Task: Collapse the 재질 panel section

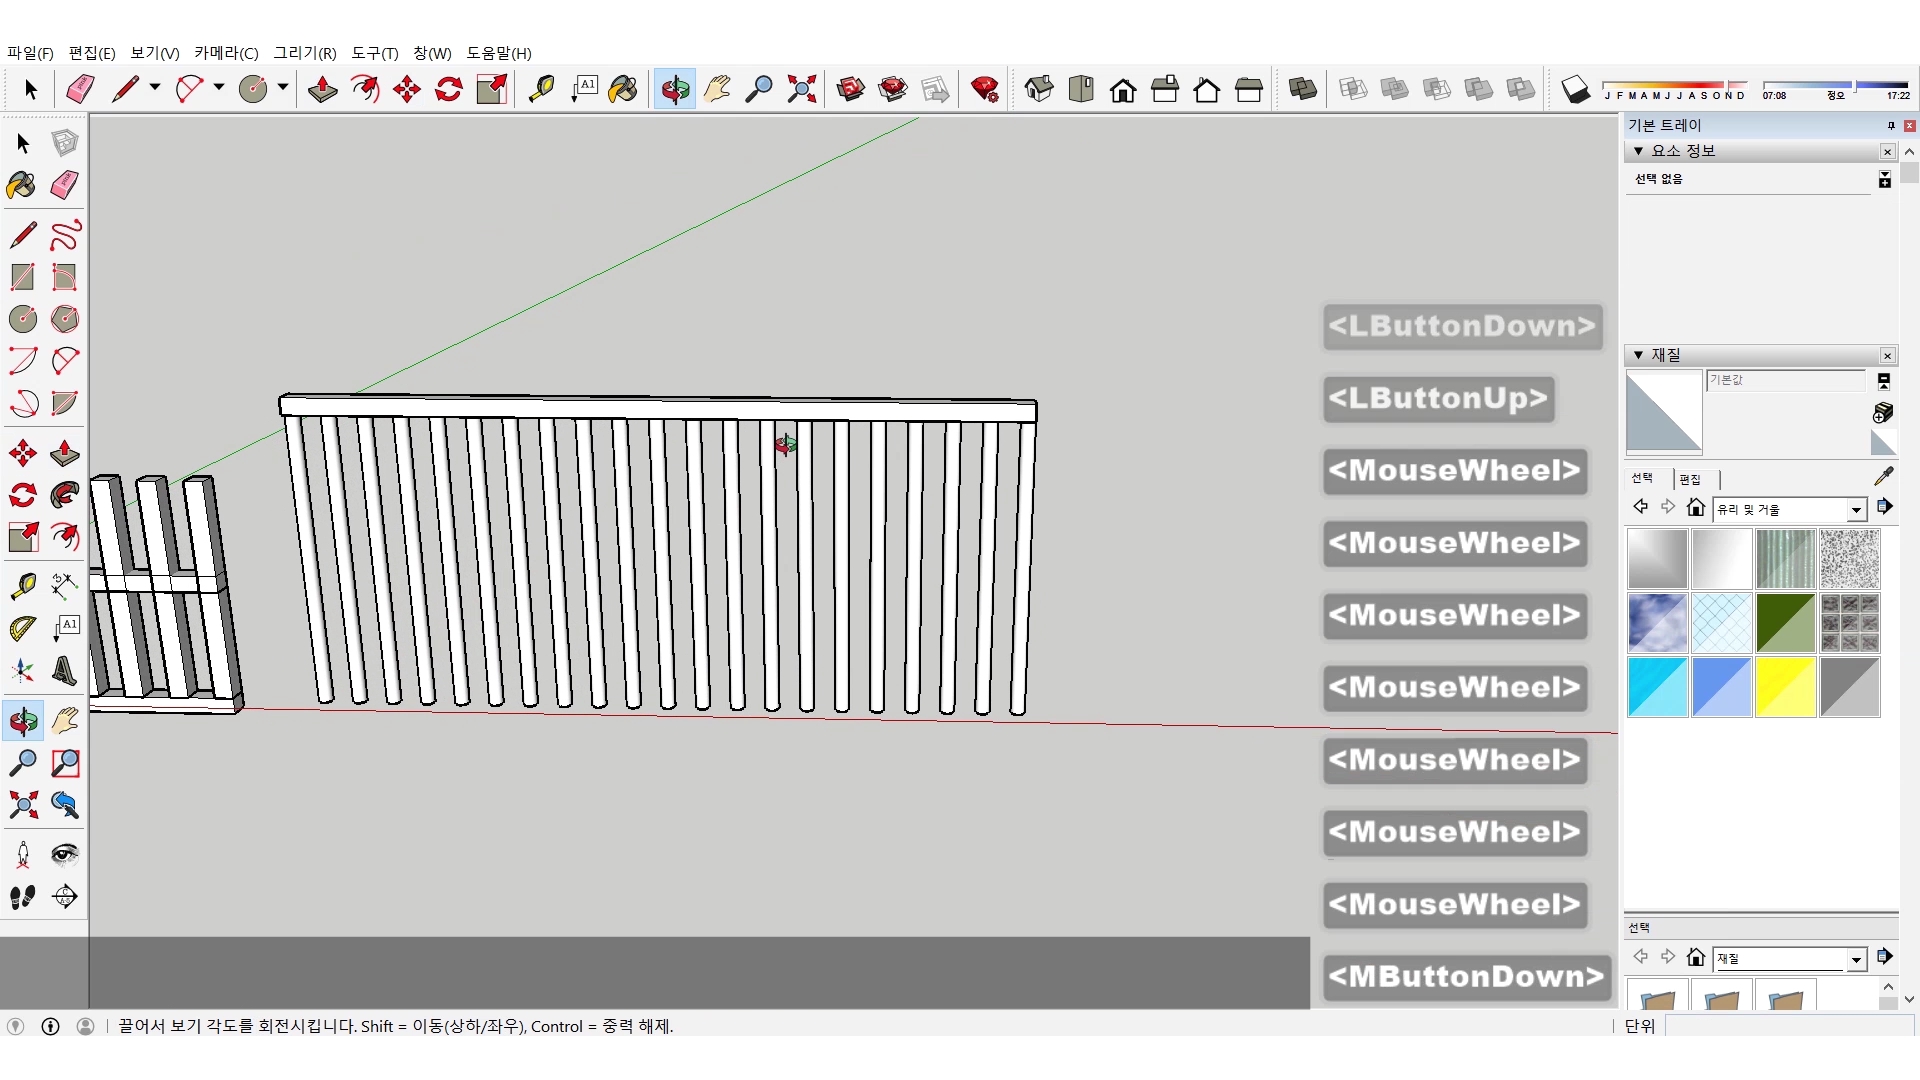Action: tap(1638, 355)
